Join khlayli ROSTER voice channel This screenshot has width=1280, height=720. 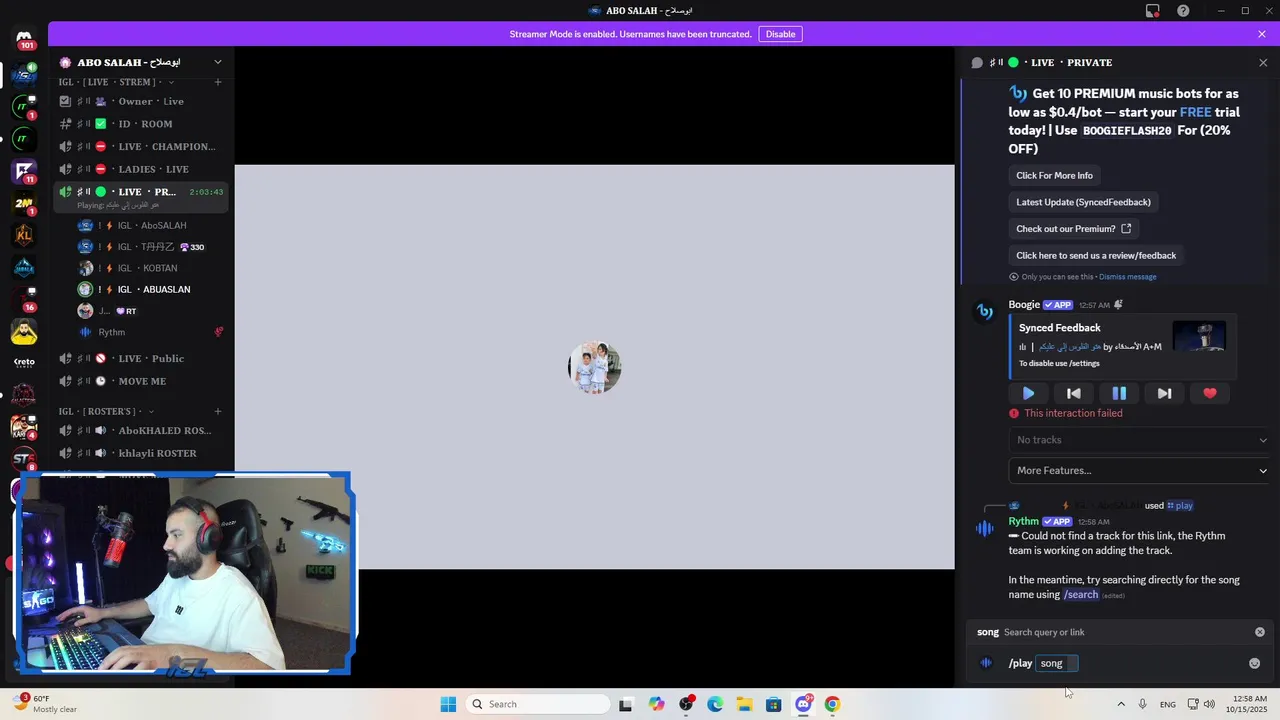click(x=141, y=453)
